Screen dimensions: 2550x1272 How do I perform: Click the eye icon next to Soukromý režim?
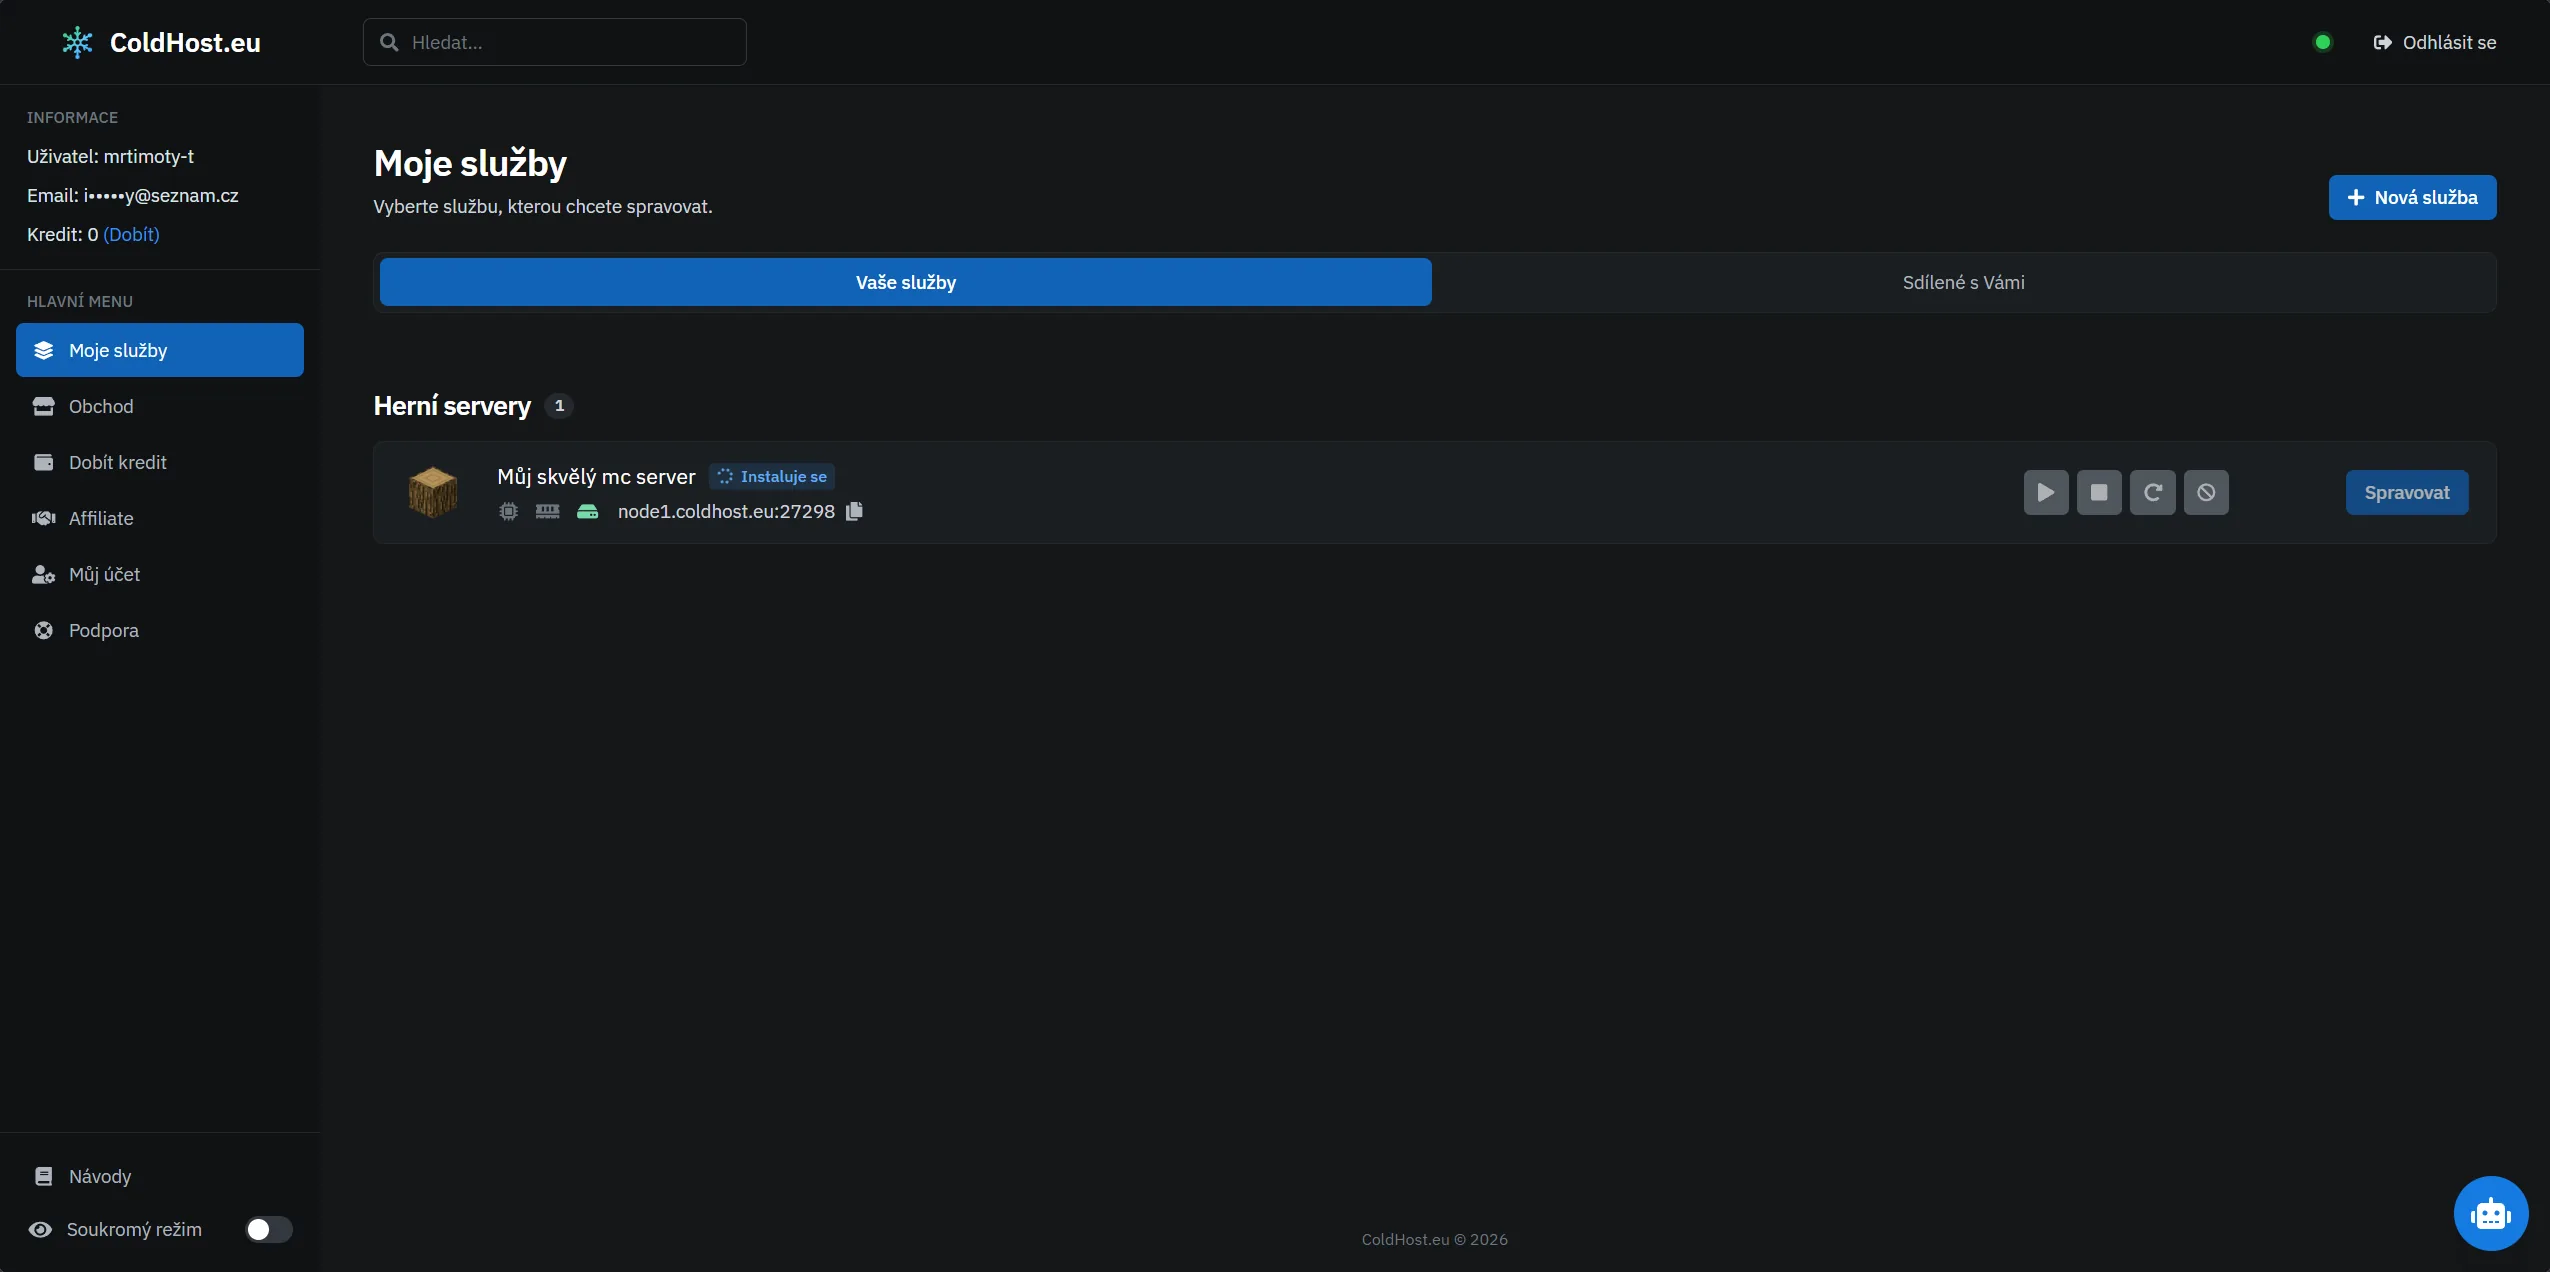(40, 1229)
